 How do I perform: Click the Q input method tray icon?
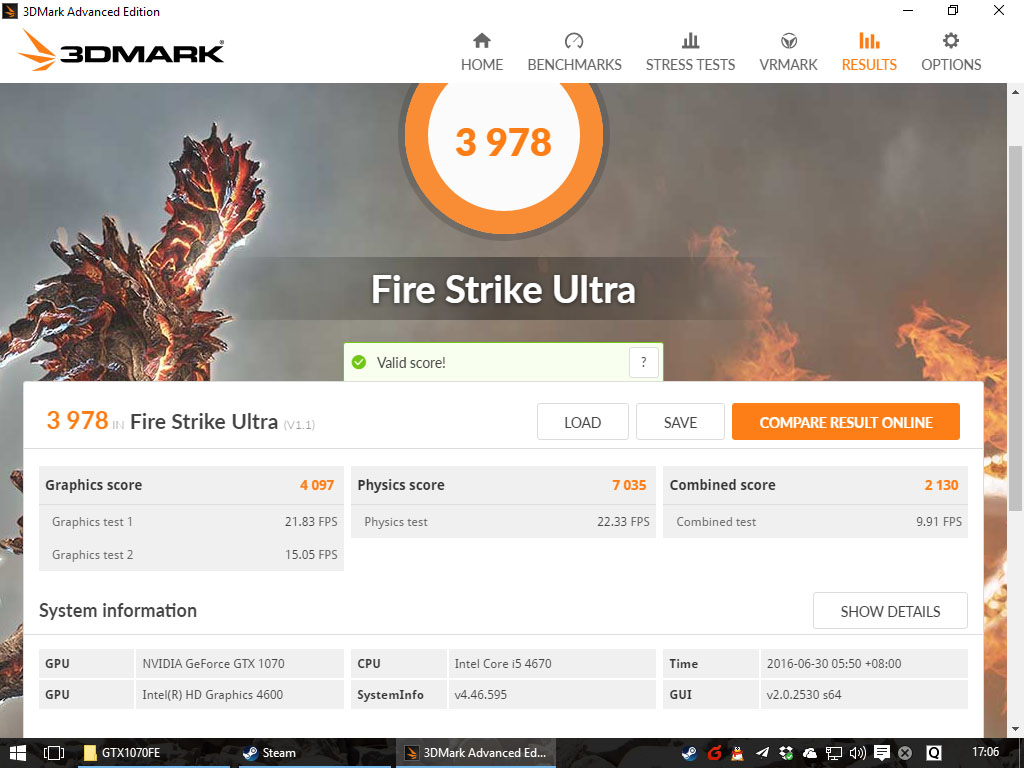[934, 753]
